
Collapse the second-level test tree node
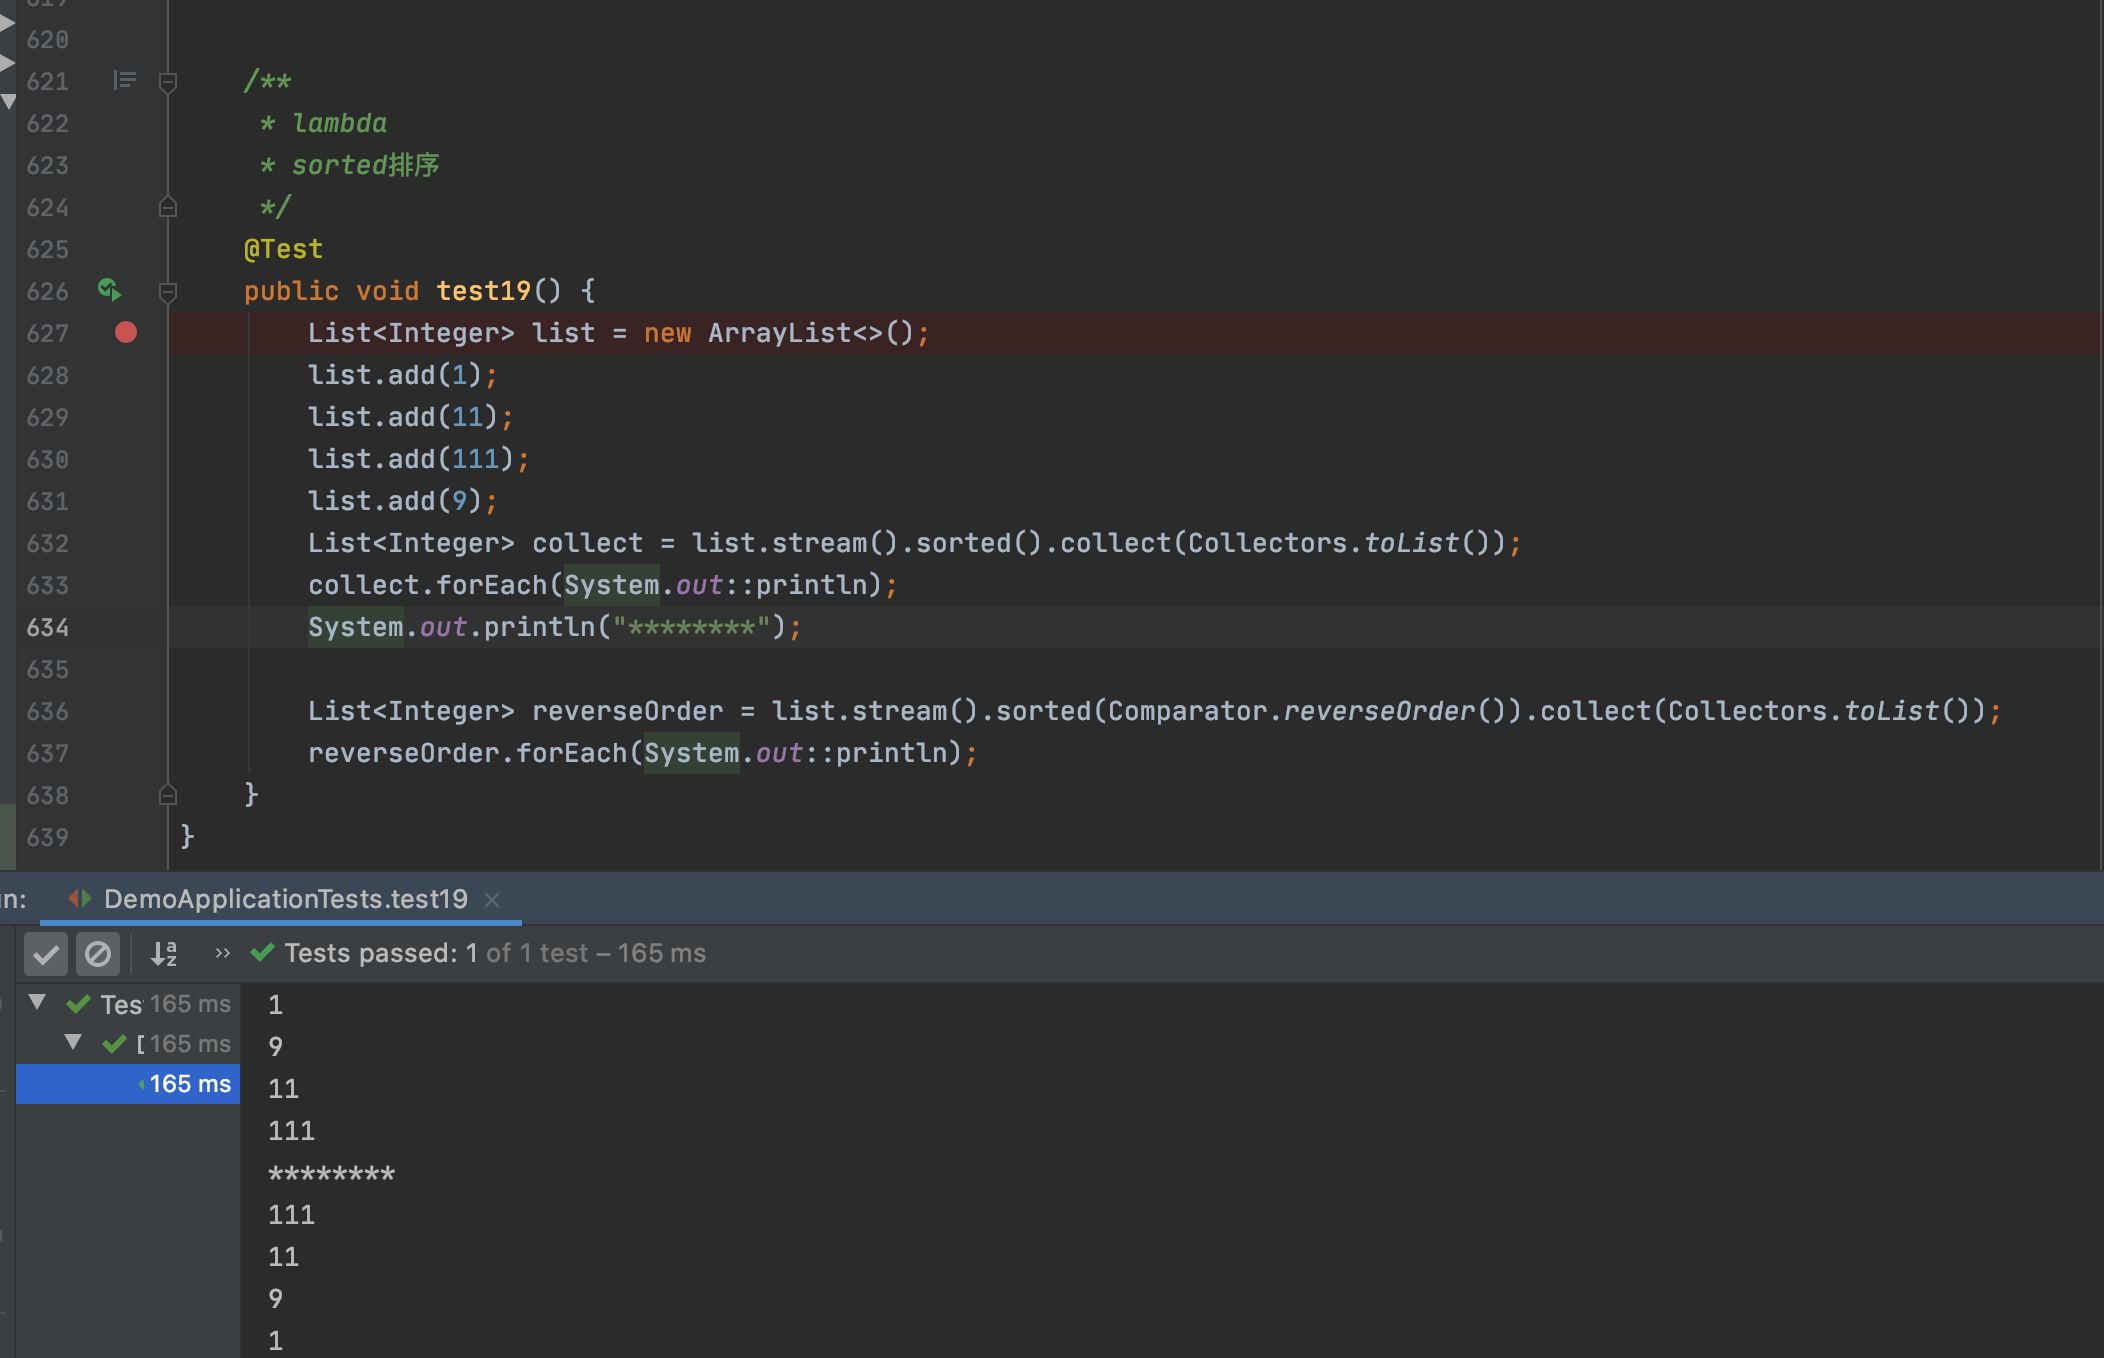coord(73,1042)
